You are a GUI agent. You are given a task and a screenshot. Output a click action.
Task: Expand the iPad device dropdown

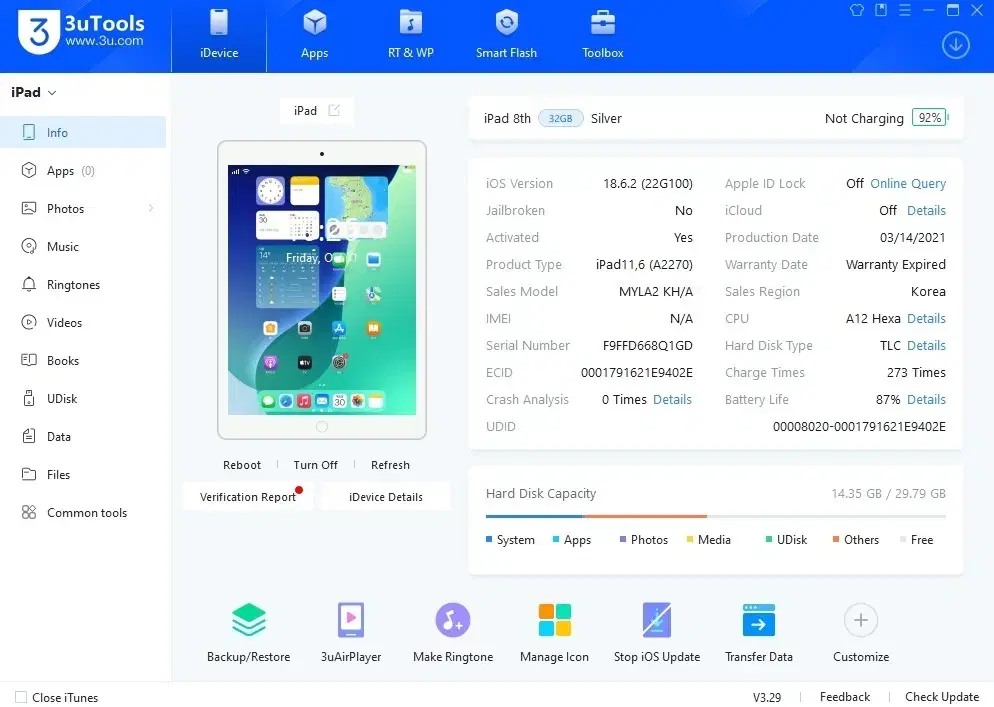(x=34, y=93)
